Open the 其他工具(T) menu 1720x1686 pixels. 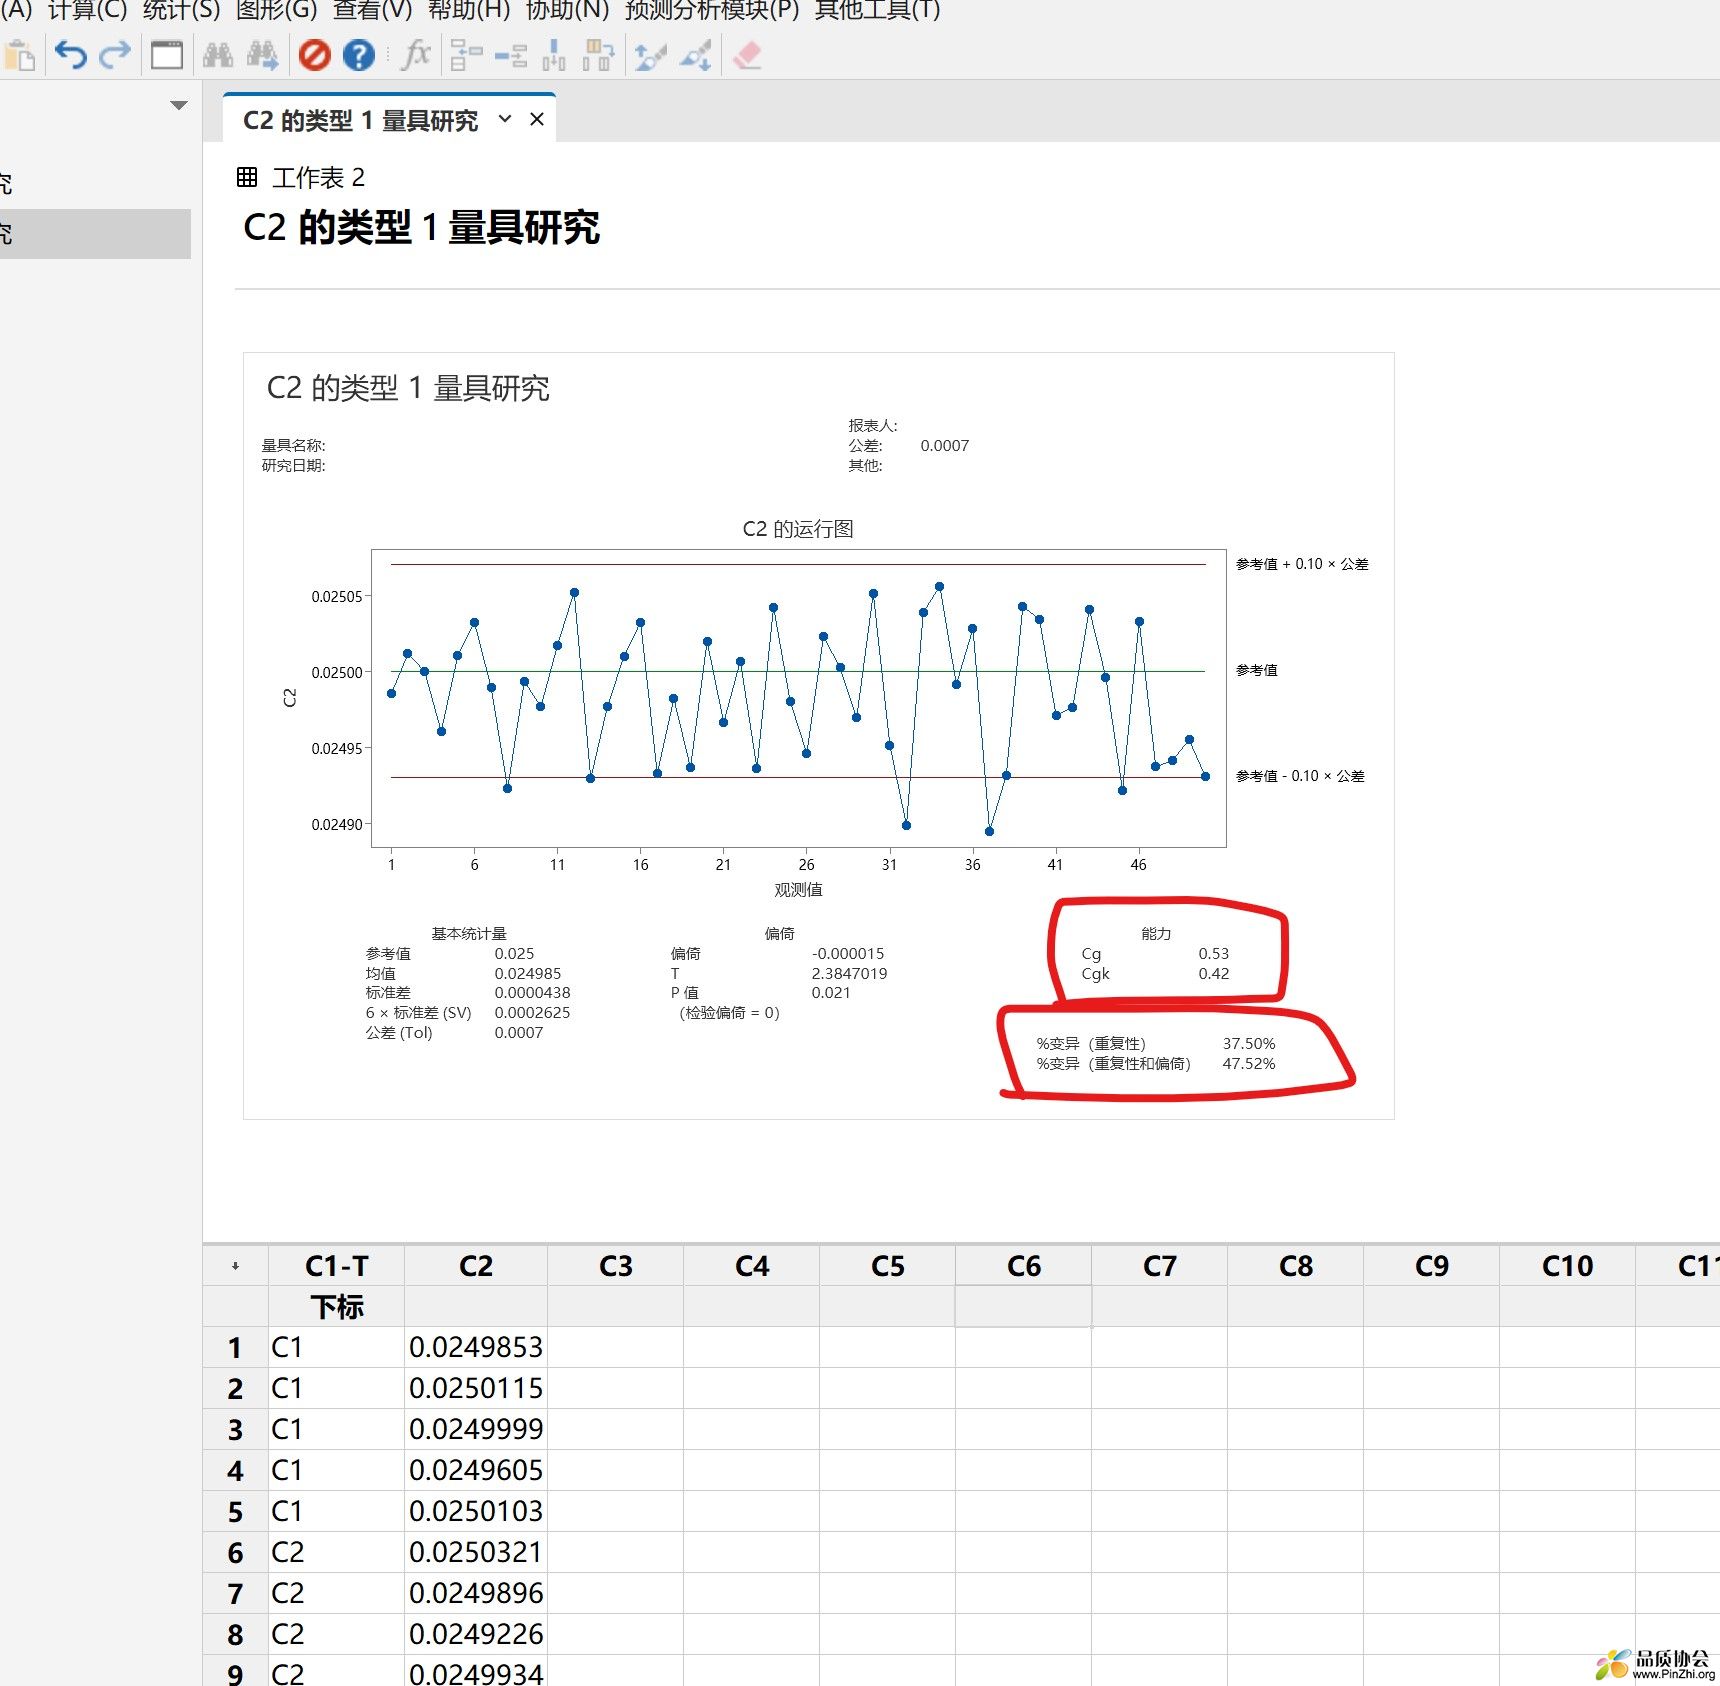(877, 10)
